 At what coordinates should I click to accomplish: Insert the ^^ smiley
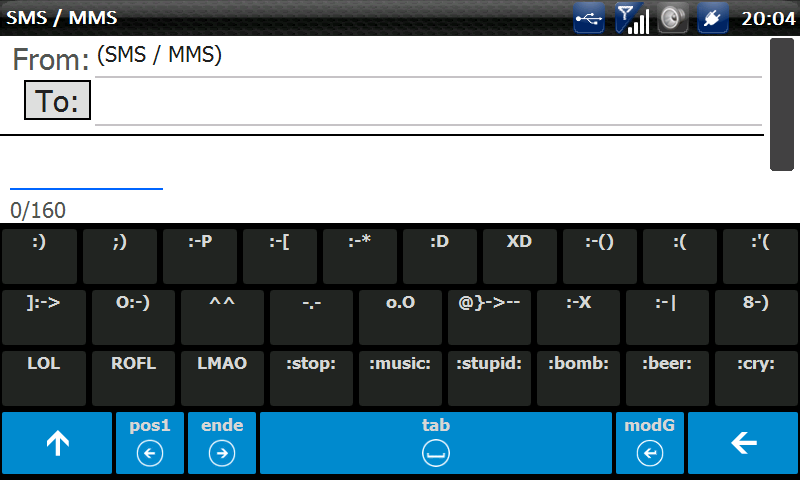222,317
